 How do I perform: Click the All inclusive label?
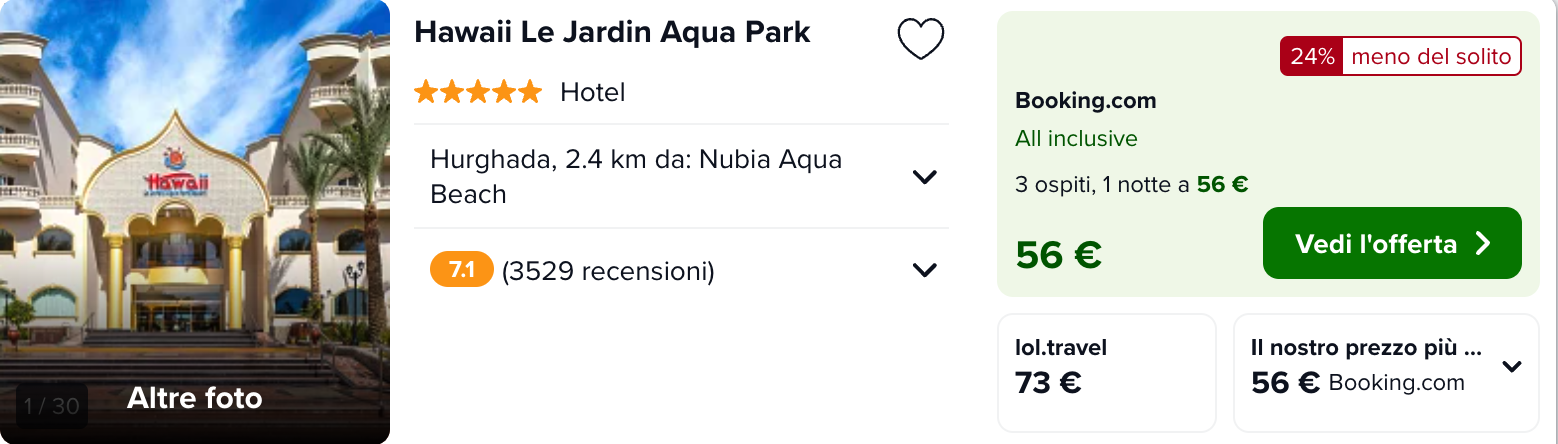[1076, 139]
